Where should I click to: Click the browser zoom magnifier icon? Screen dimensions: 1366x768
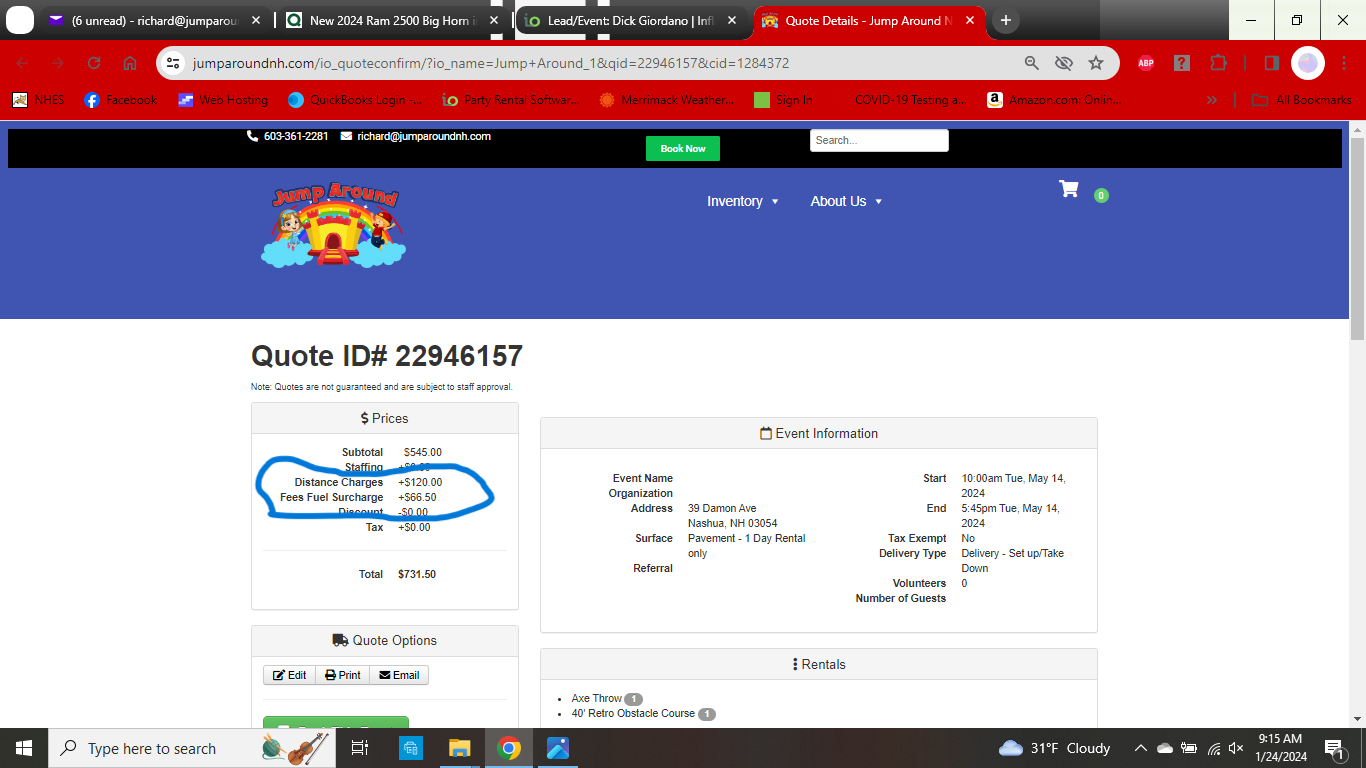coord(1032,63)
